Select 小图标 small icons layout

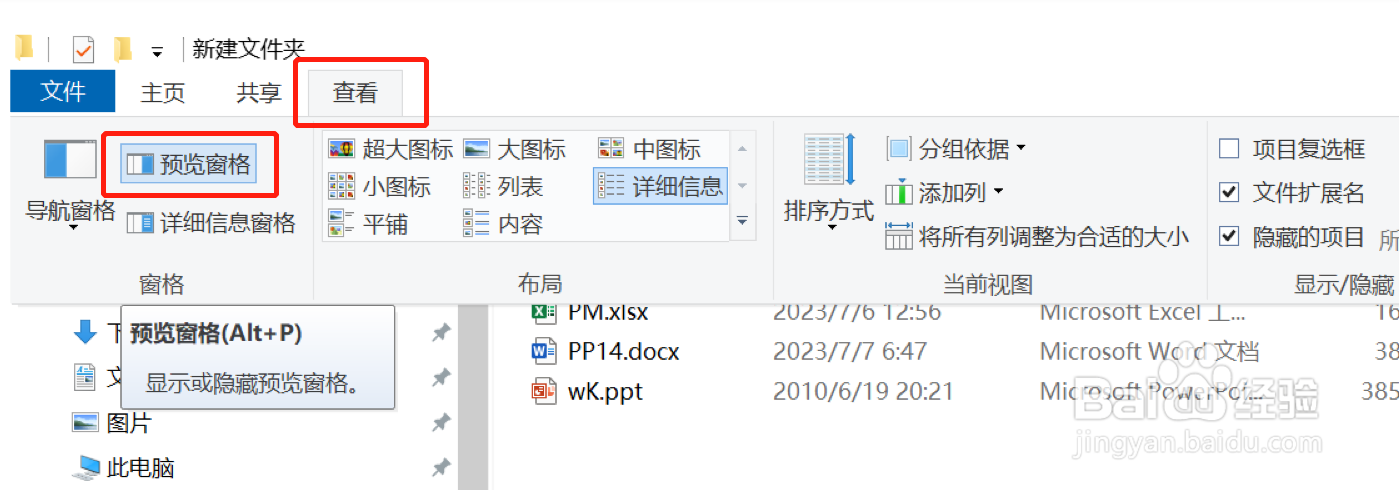(x=380, y=186)
